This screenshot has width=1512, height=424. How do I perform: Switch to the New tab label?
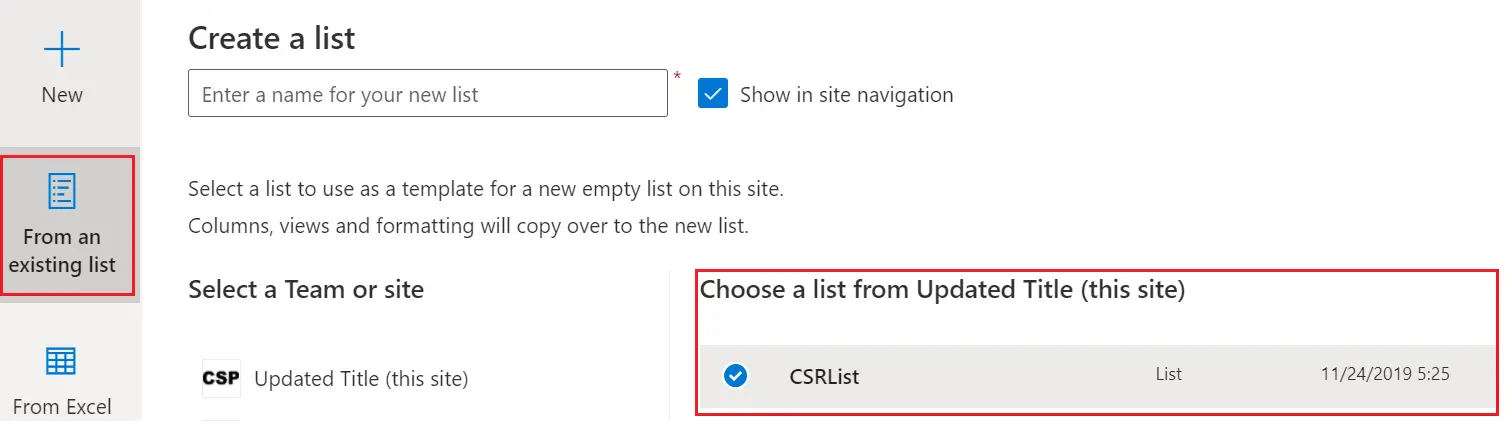click(x=62, y=95)
